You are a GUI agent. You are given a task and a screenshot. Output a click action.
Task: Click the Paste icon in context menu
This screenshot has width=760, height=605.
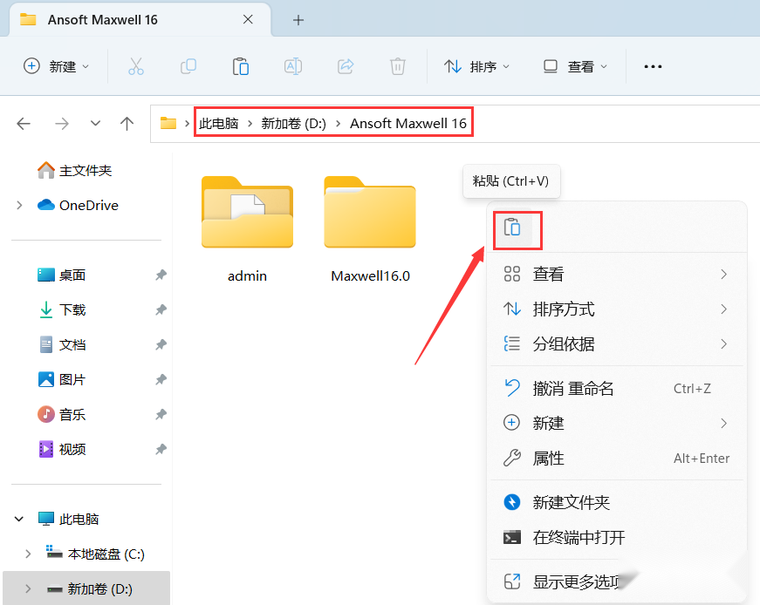click(x=512, y=227)
